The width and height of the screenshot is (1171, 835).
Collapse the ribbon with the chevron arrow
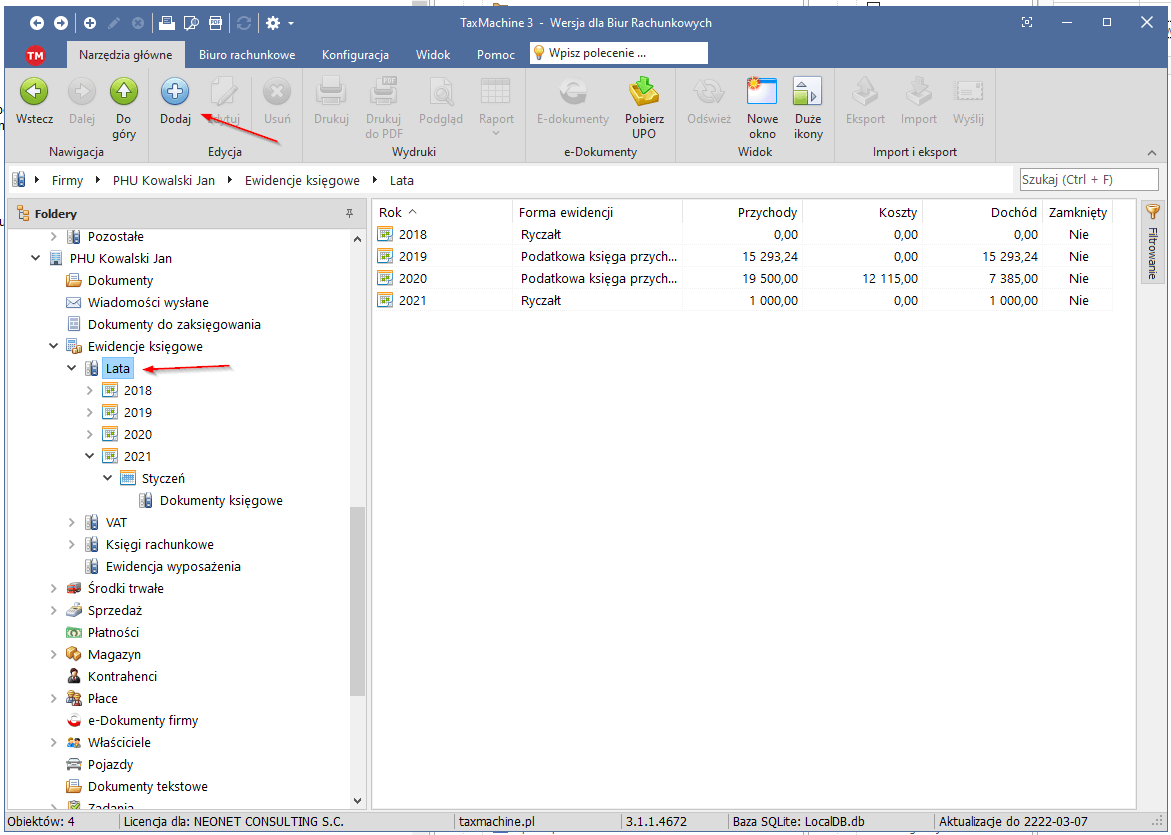(x=1151, y=153)
